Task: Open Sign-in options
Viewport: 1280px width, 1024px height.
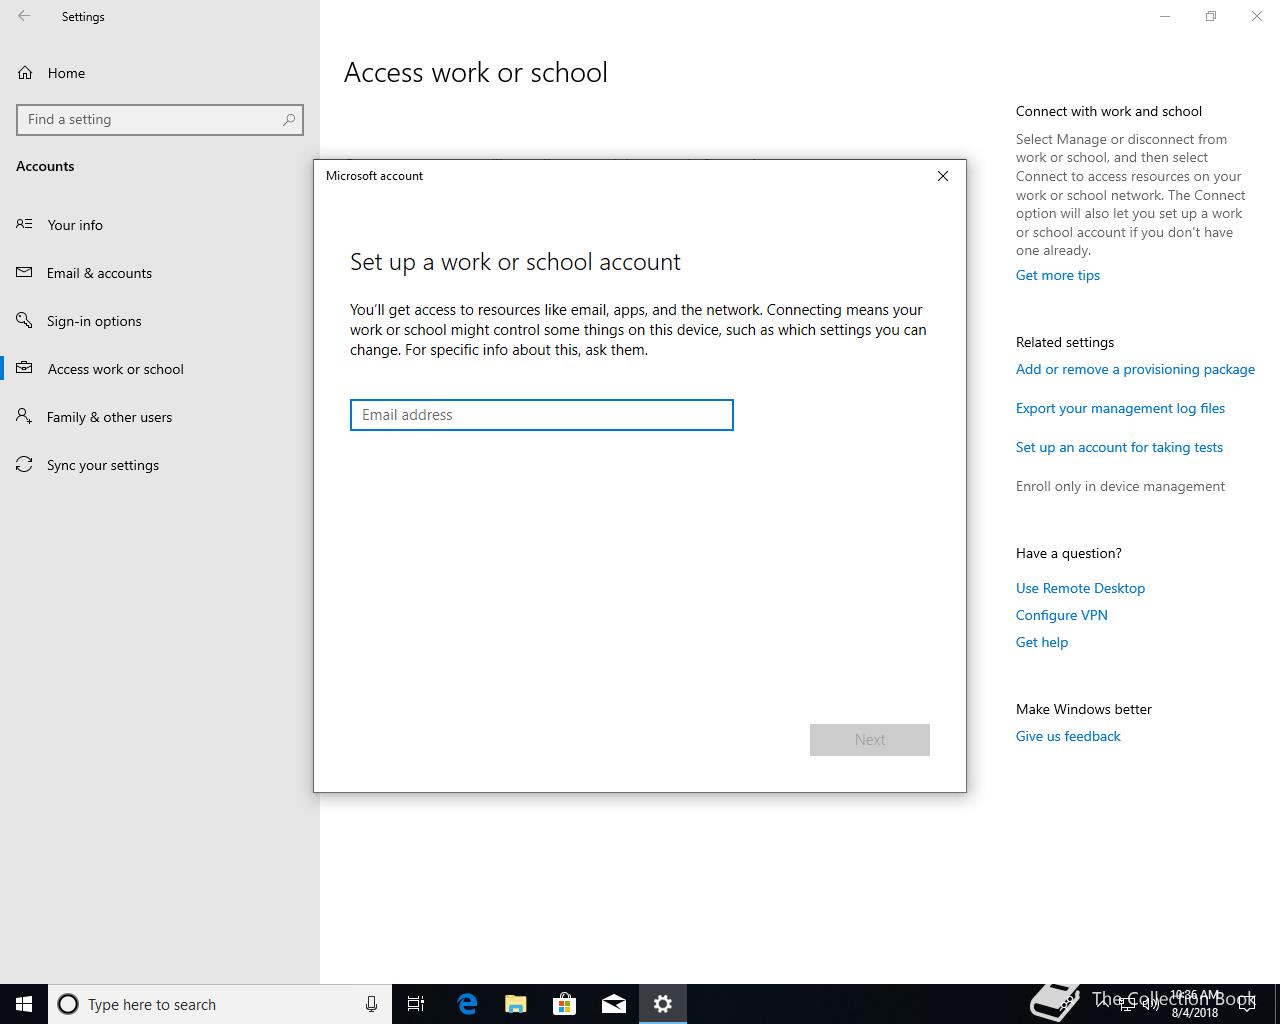Action: pyautogui.click(x=94, y=321)
